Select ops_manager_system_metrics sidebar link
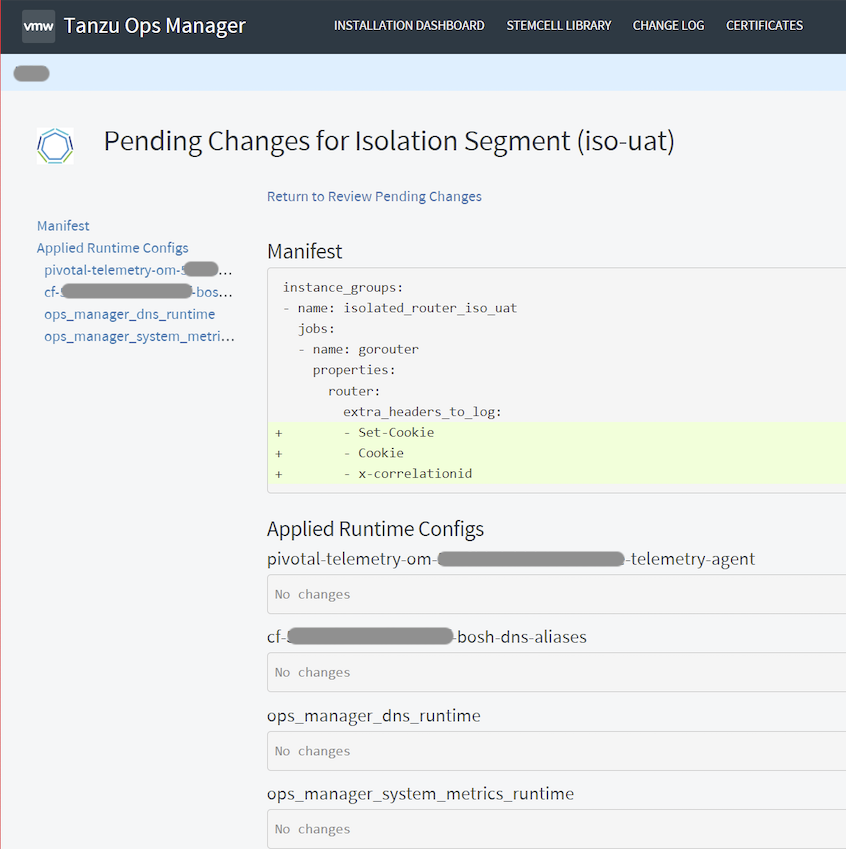This screenshot has width=846, height=849. tap(139, 336)
